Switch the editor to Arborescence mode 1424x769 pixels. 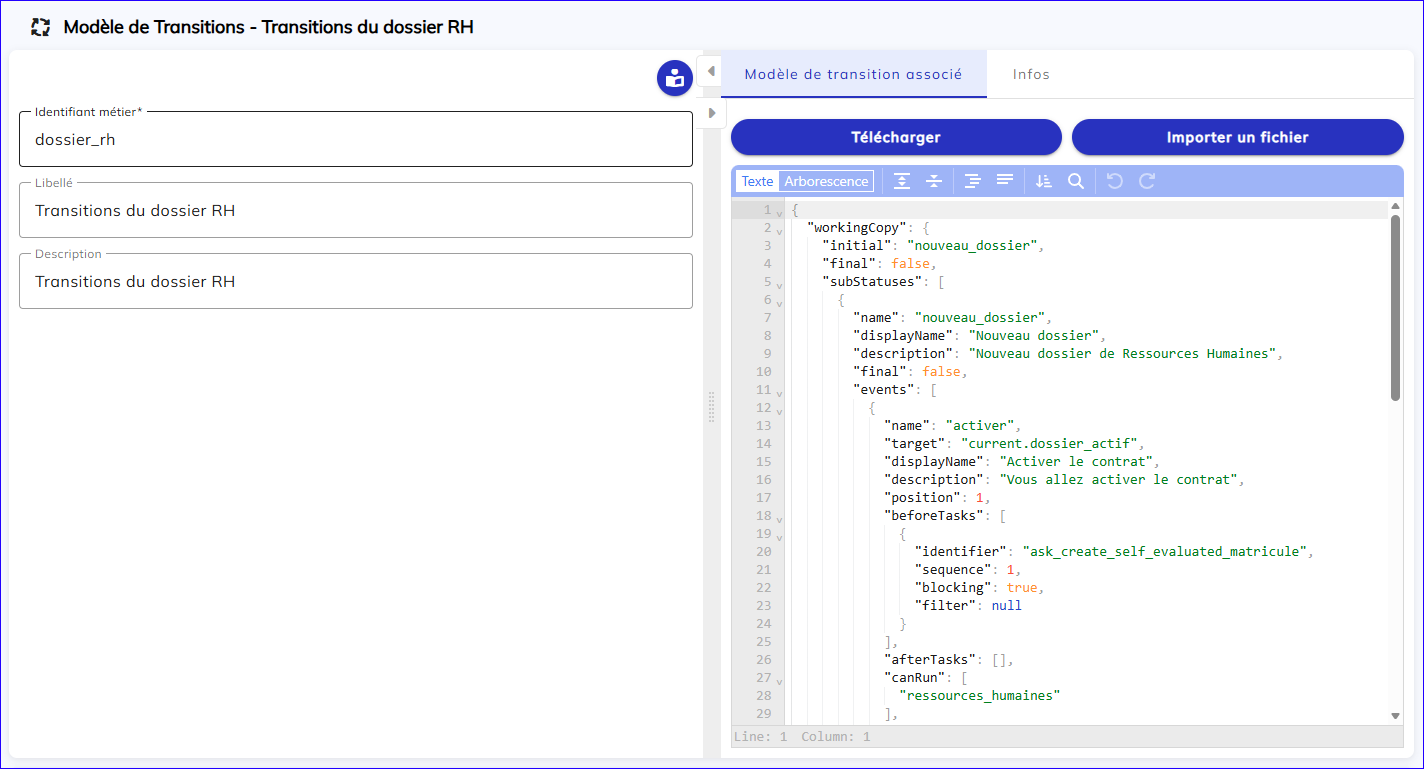[x=826, y=181]
